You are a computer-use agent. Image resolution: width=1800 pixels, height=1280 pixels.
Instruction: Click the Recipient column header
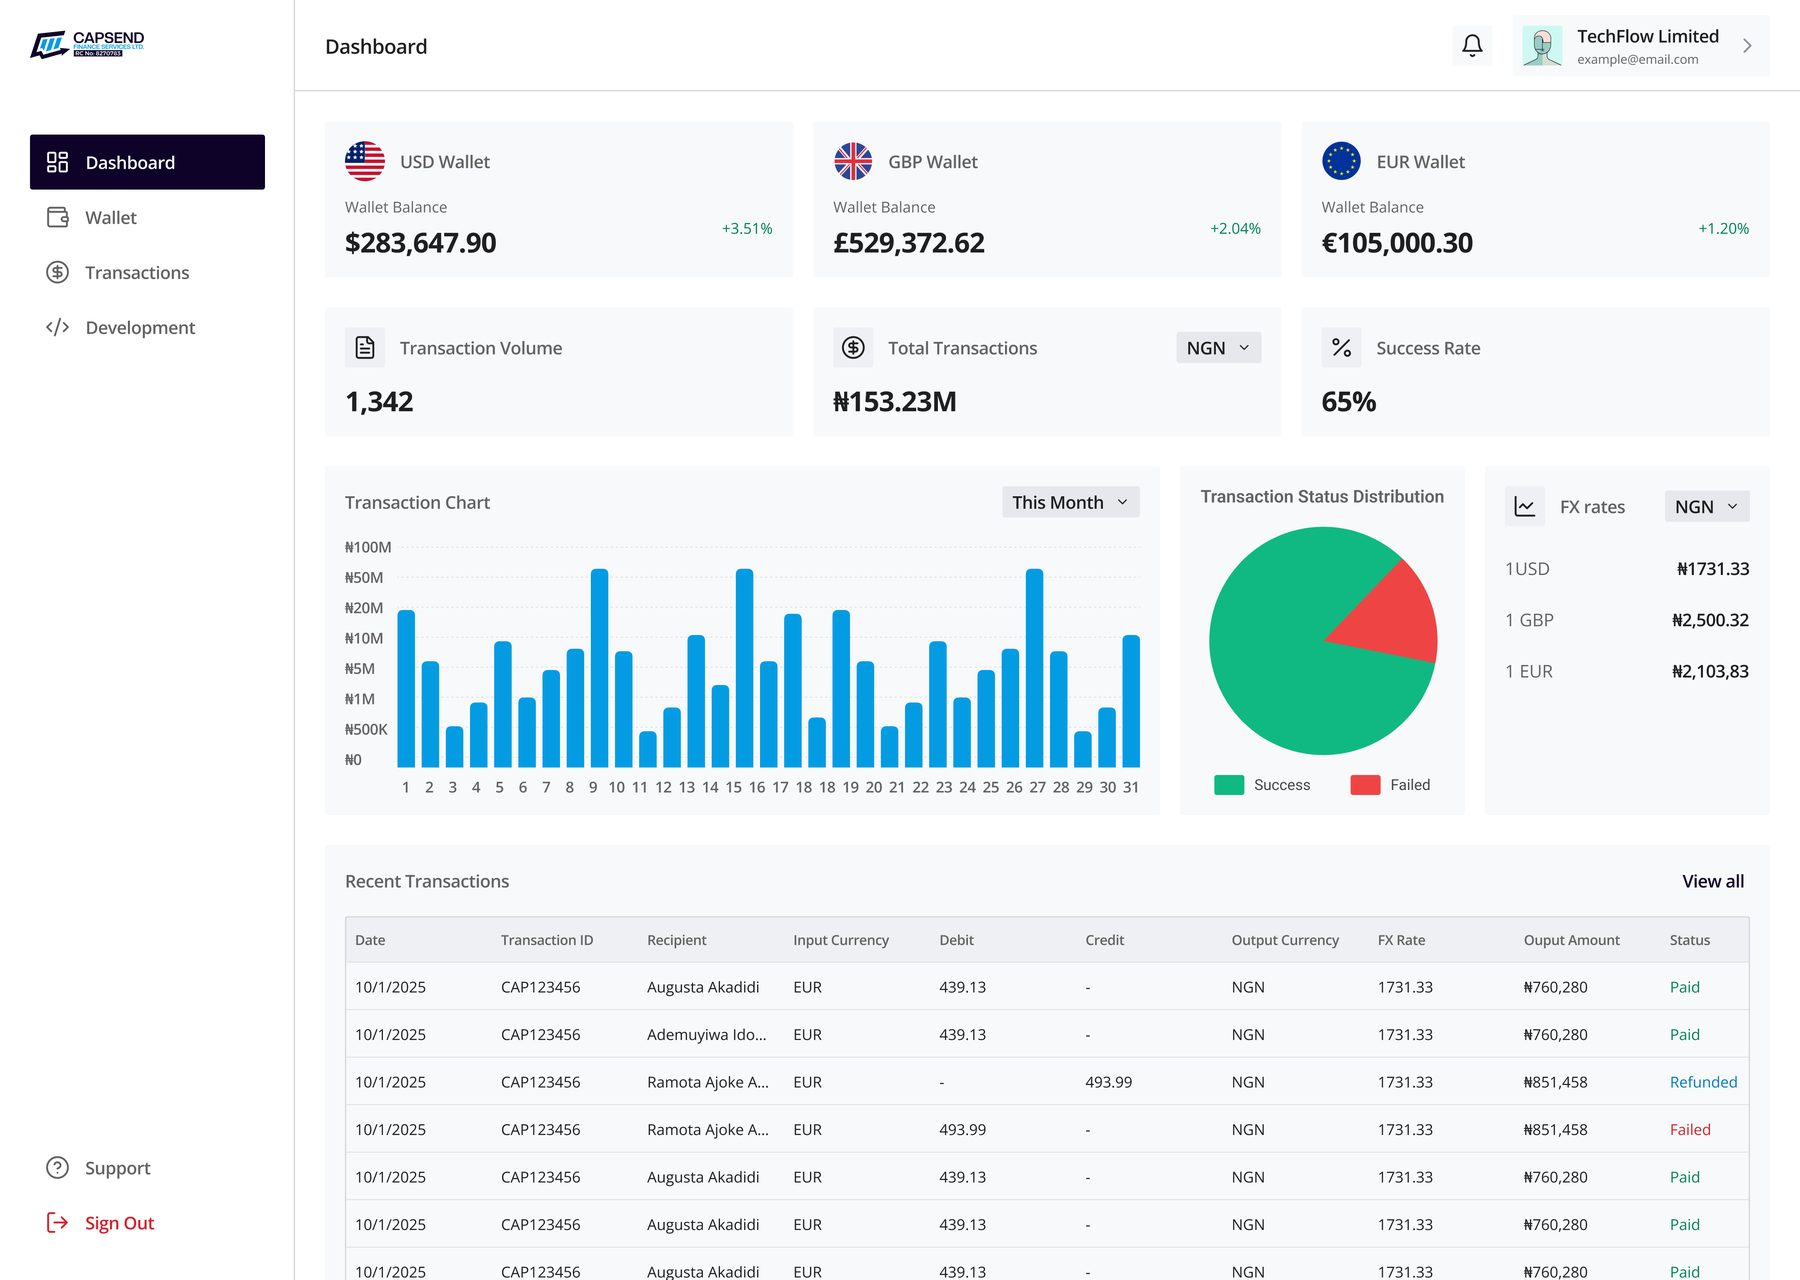tap(676, 940)
